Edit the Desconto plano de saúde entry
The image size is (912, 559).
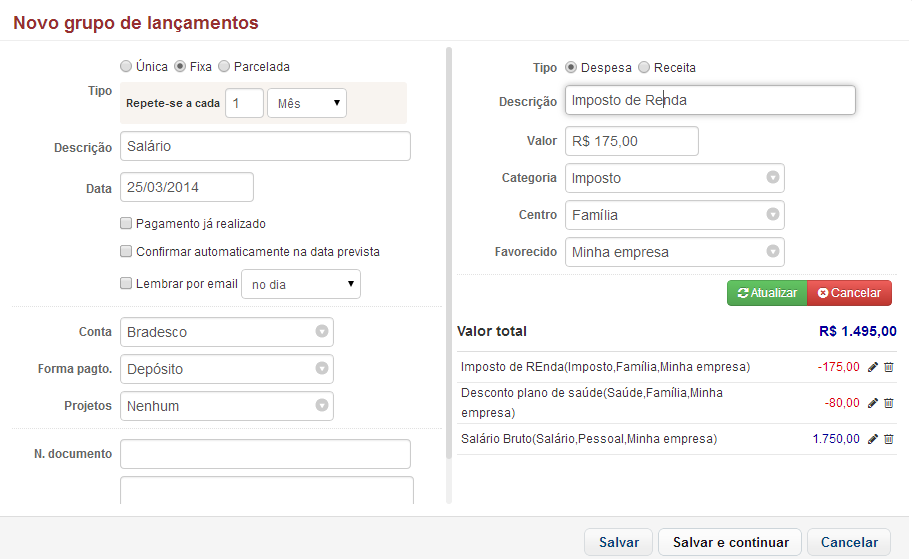coord(873,403)
